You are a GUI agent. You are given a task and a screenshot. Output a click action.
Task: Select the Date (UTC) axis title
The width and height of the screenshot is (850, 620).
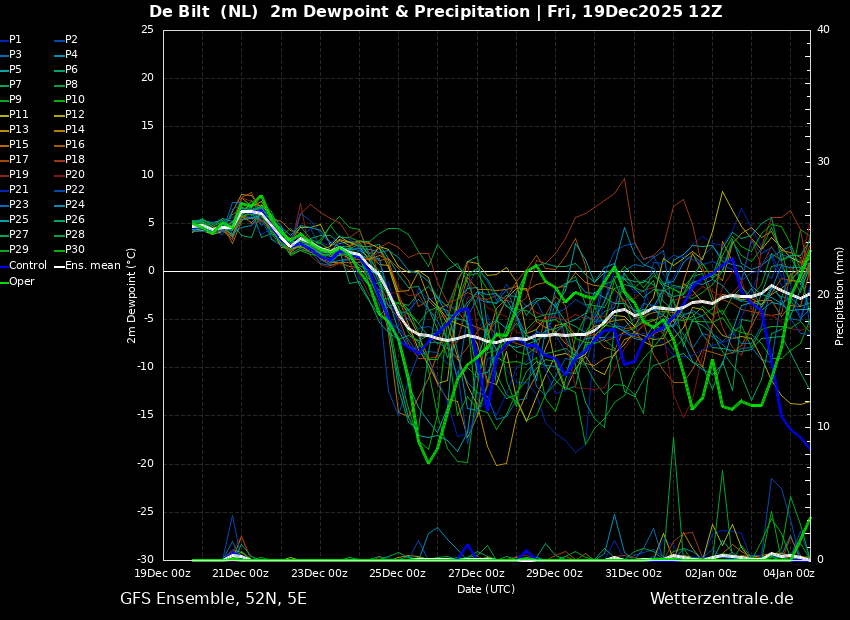click(x=486, y=589)
